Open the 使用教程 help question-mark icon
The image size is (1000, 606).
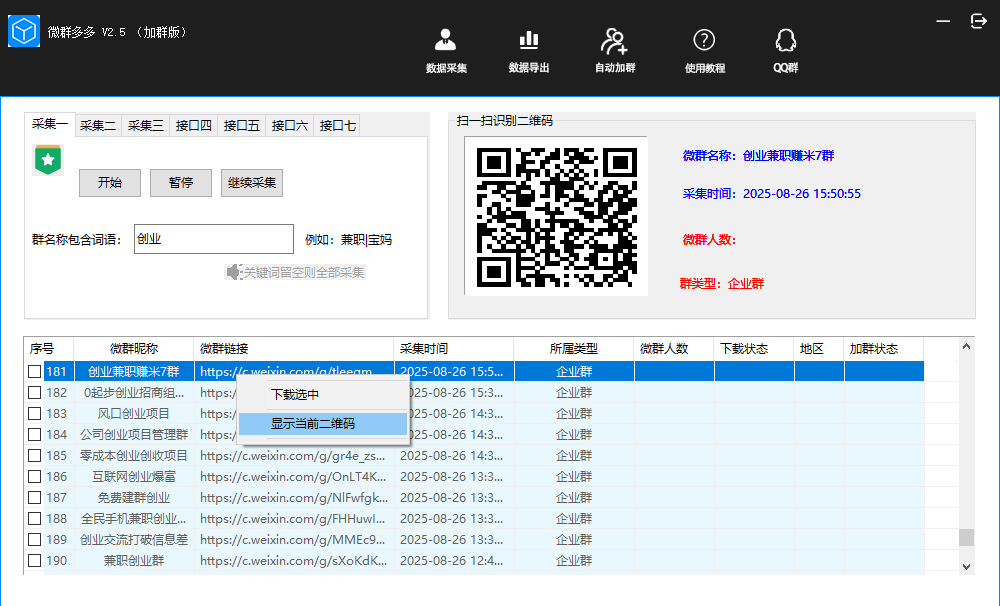[704, 41]
